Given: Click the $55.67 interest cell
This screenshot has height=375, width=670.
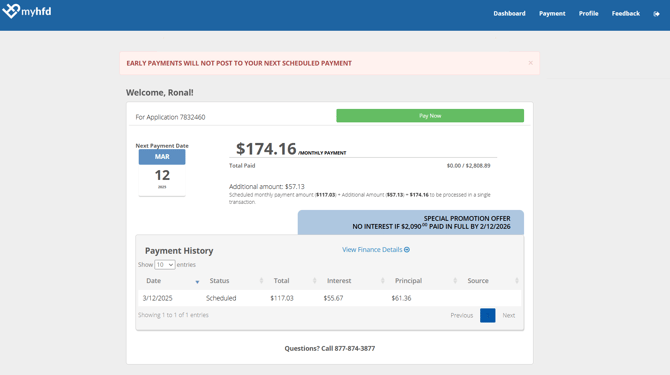Looking at the screenshot, I should tap(333, 298).
